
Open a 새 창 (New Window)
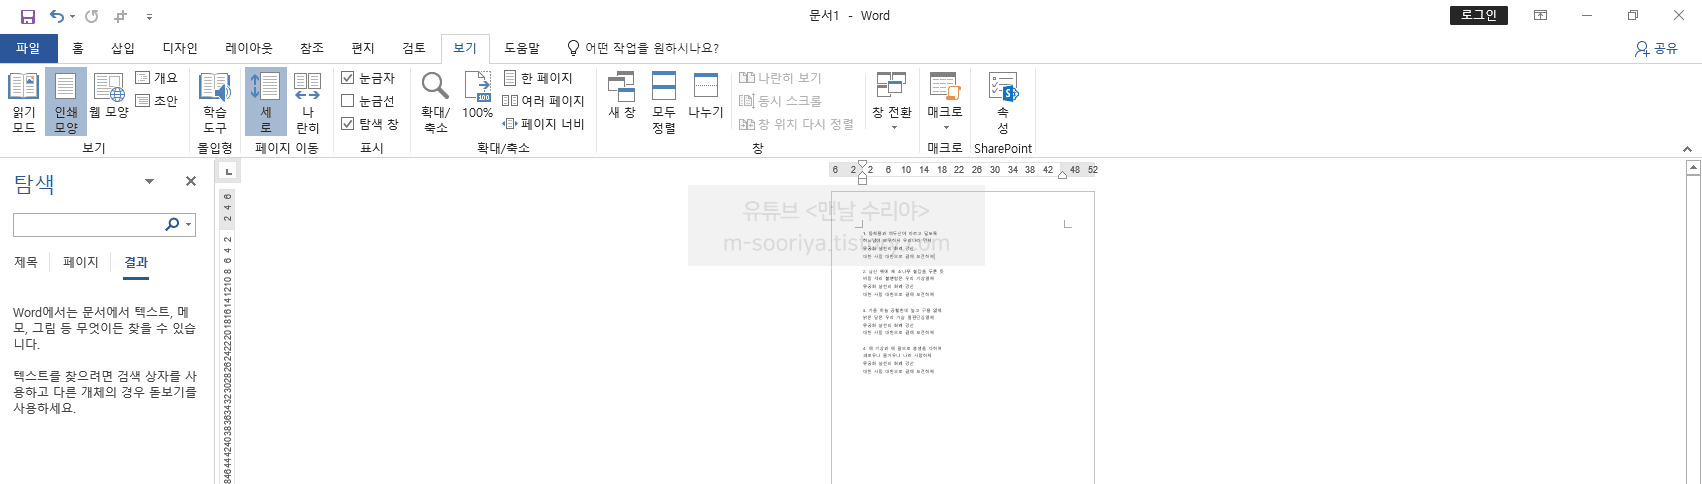click(x=621, y=96)
